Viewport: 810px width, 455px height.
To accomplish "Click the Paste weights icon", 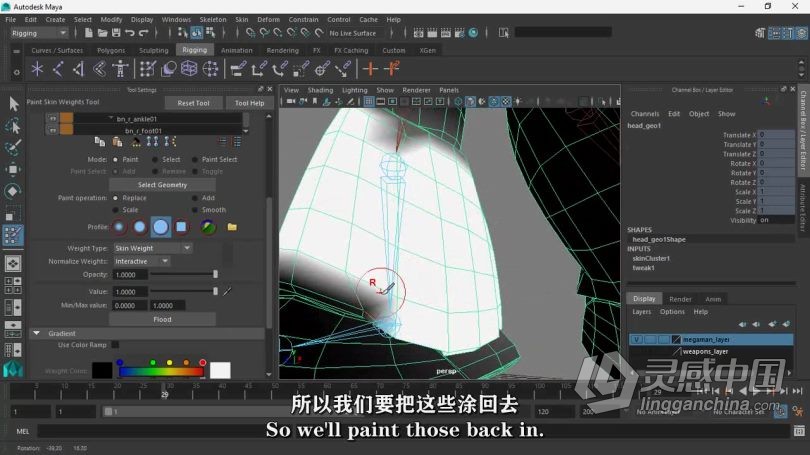I will coord(117,142).
